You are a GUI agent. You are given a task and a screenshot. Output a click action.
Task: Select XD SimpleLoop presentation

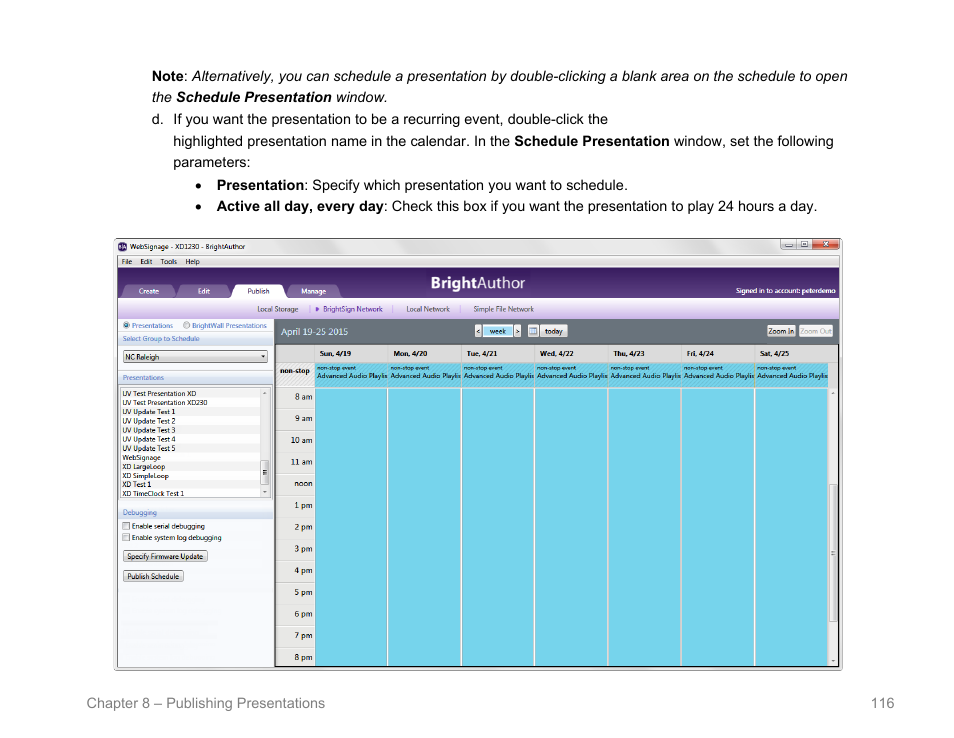(190, 476)
